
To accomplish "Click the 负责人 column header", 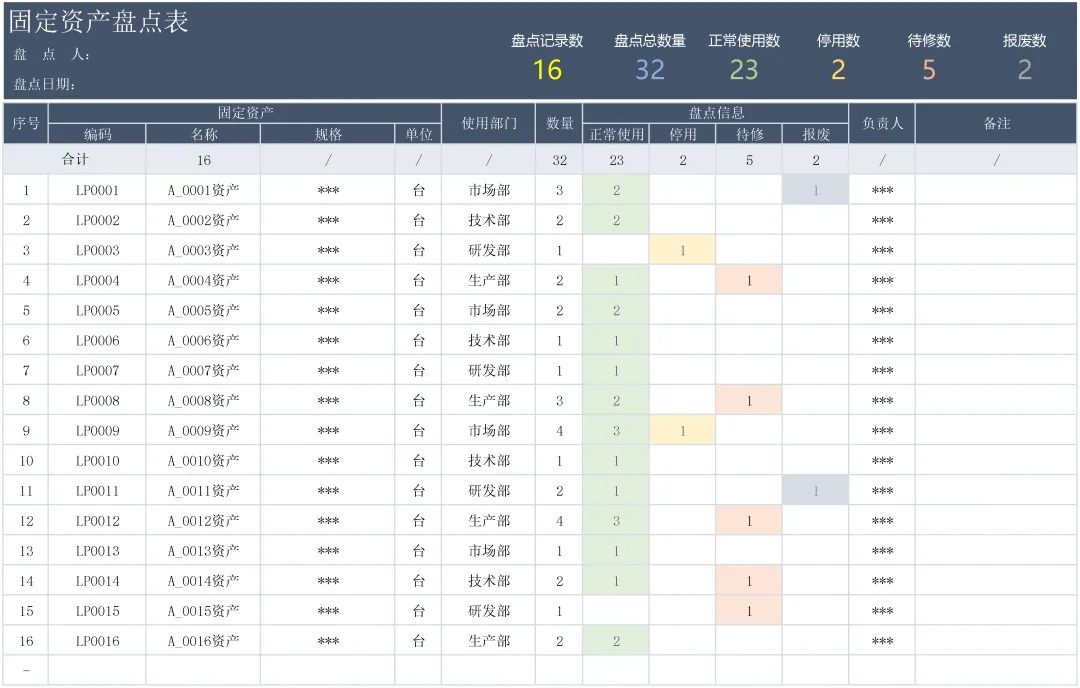I will click(882, 123).
